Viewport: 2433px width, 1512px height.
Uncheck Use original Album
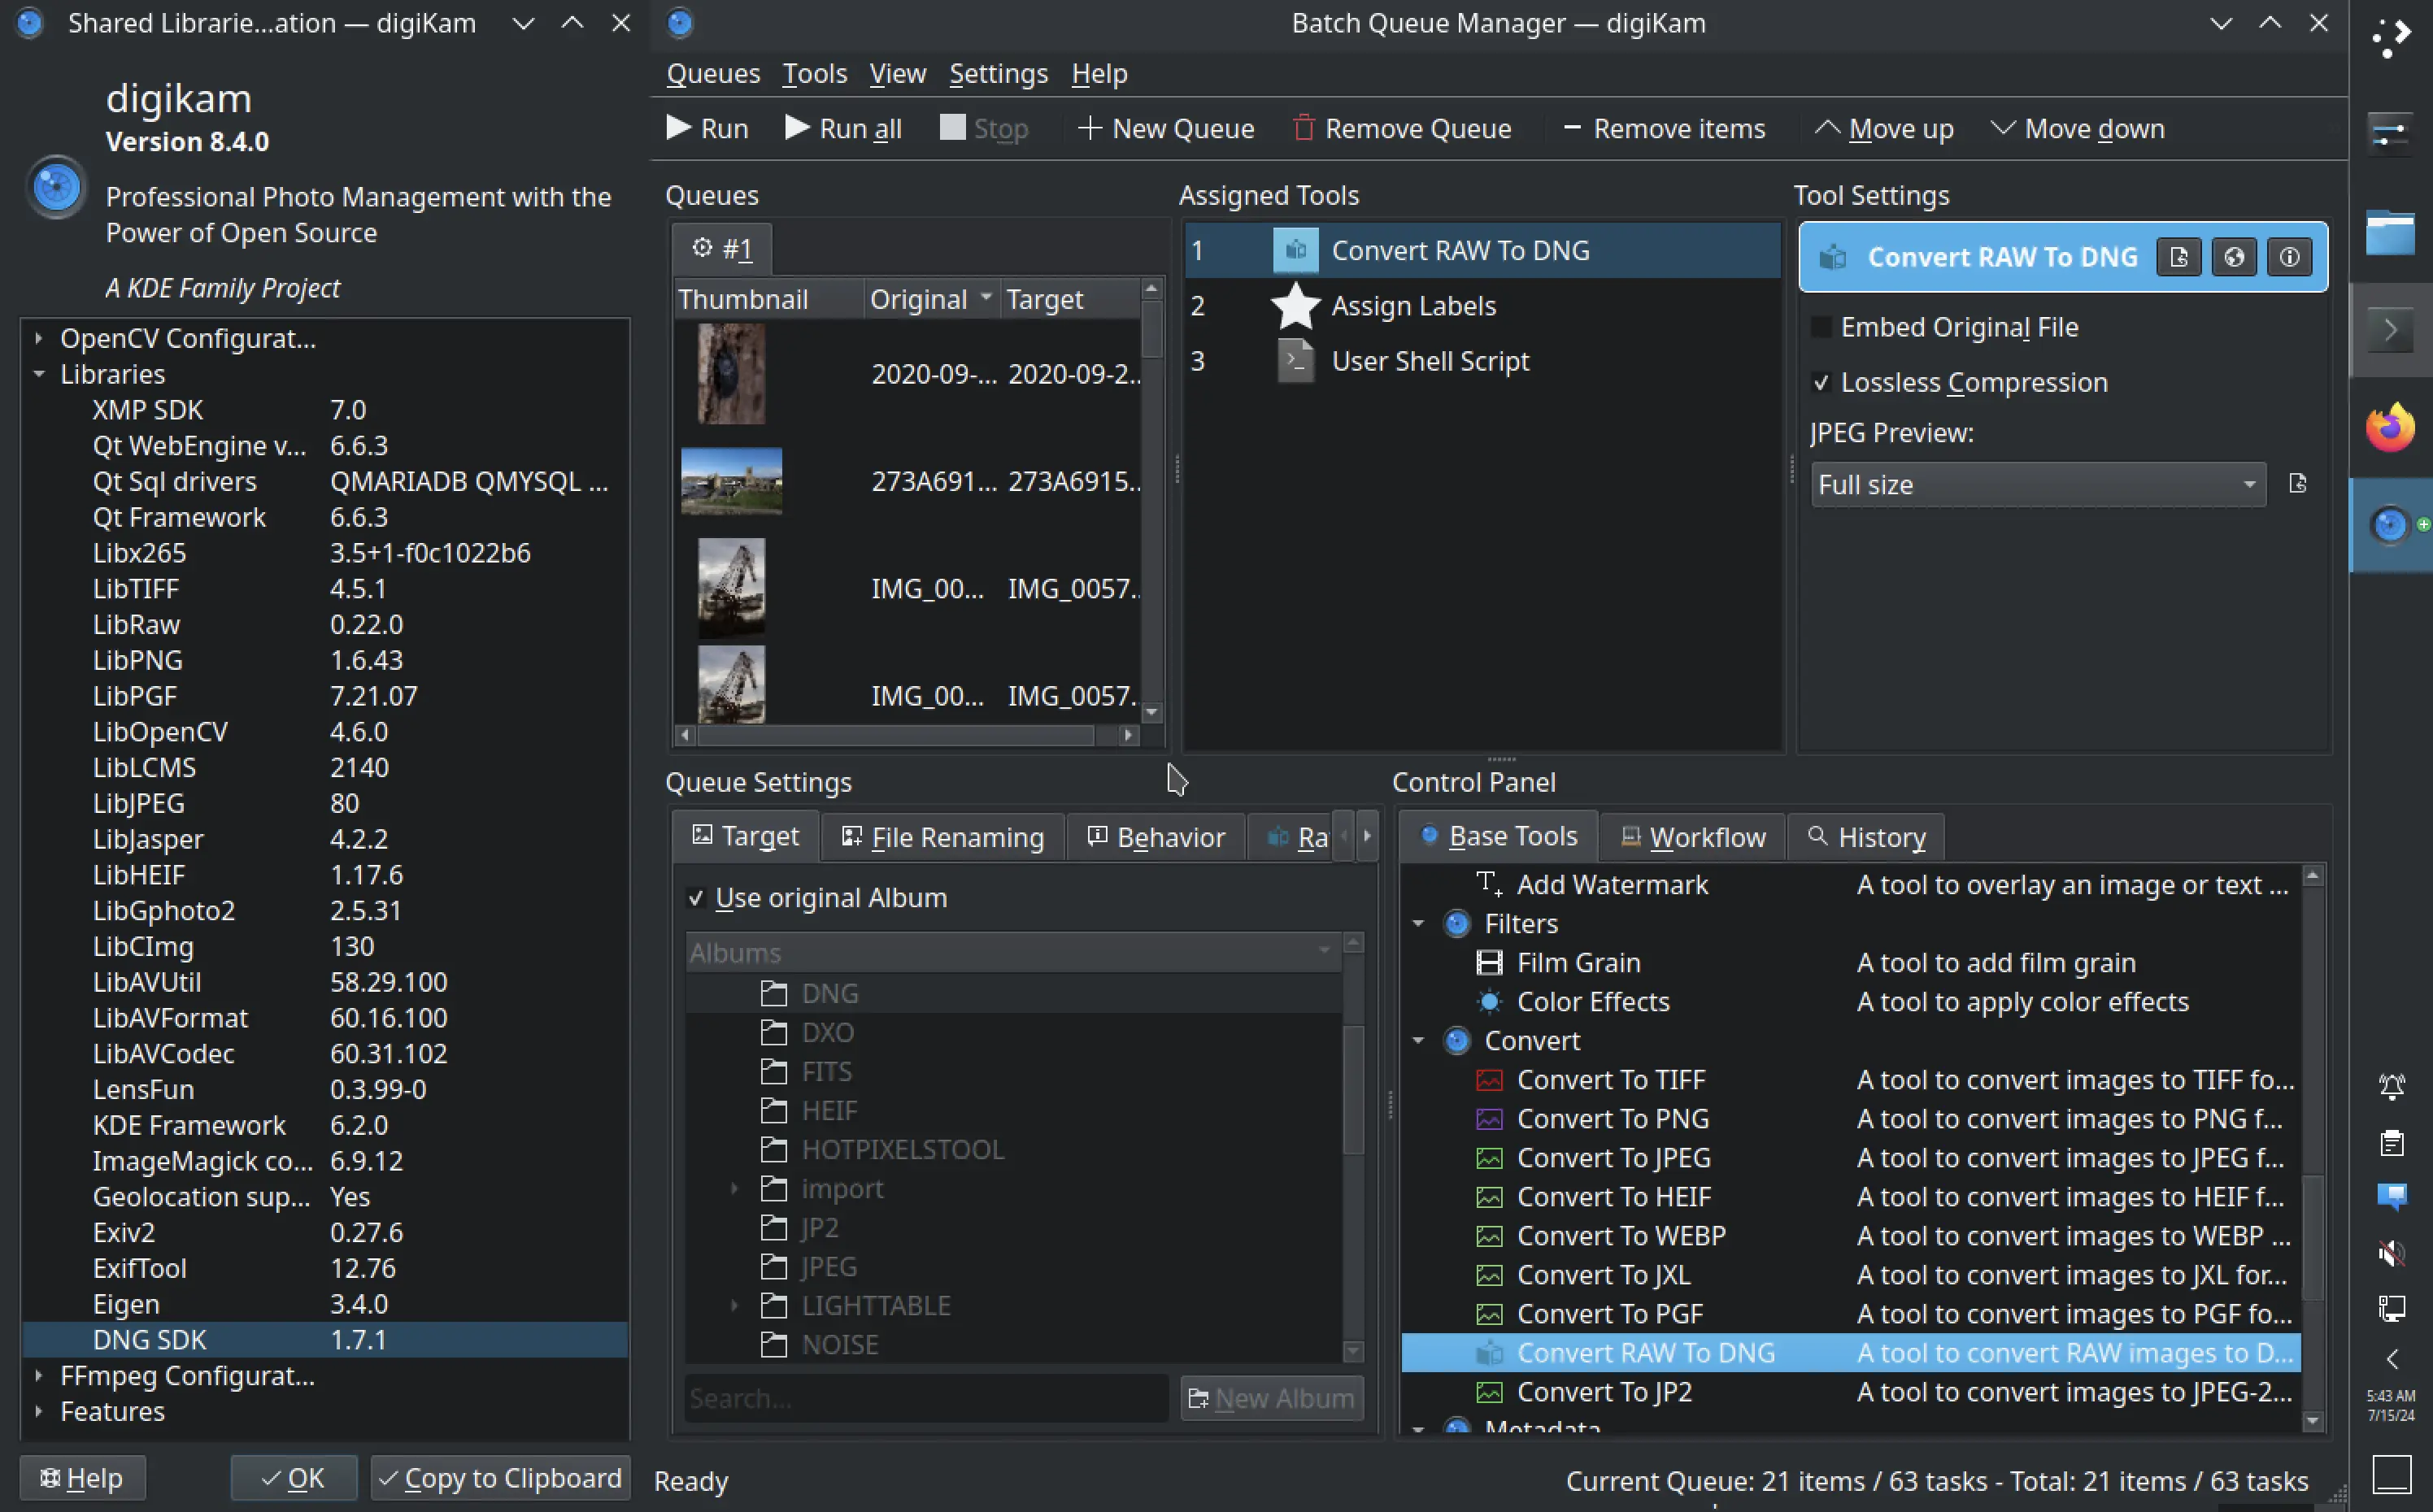(x=697, y=898)
